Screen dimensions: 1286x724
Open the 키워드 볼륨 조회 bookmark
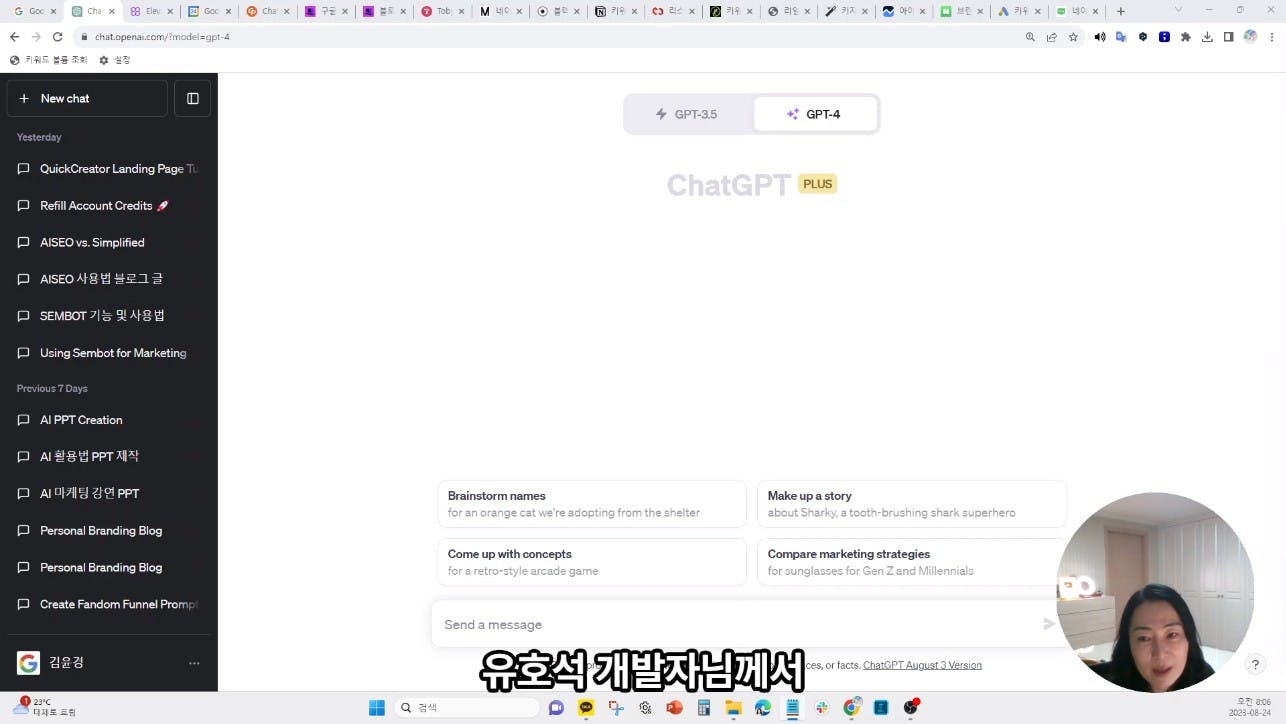tap(48, 60)
